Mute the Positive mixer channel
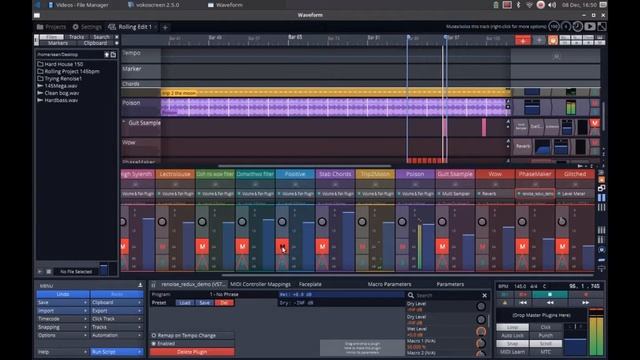The image size is (640, 360). click(282, 246)
